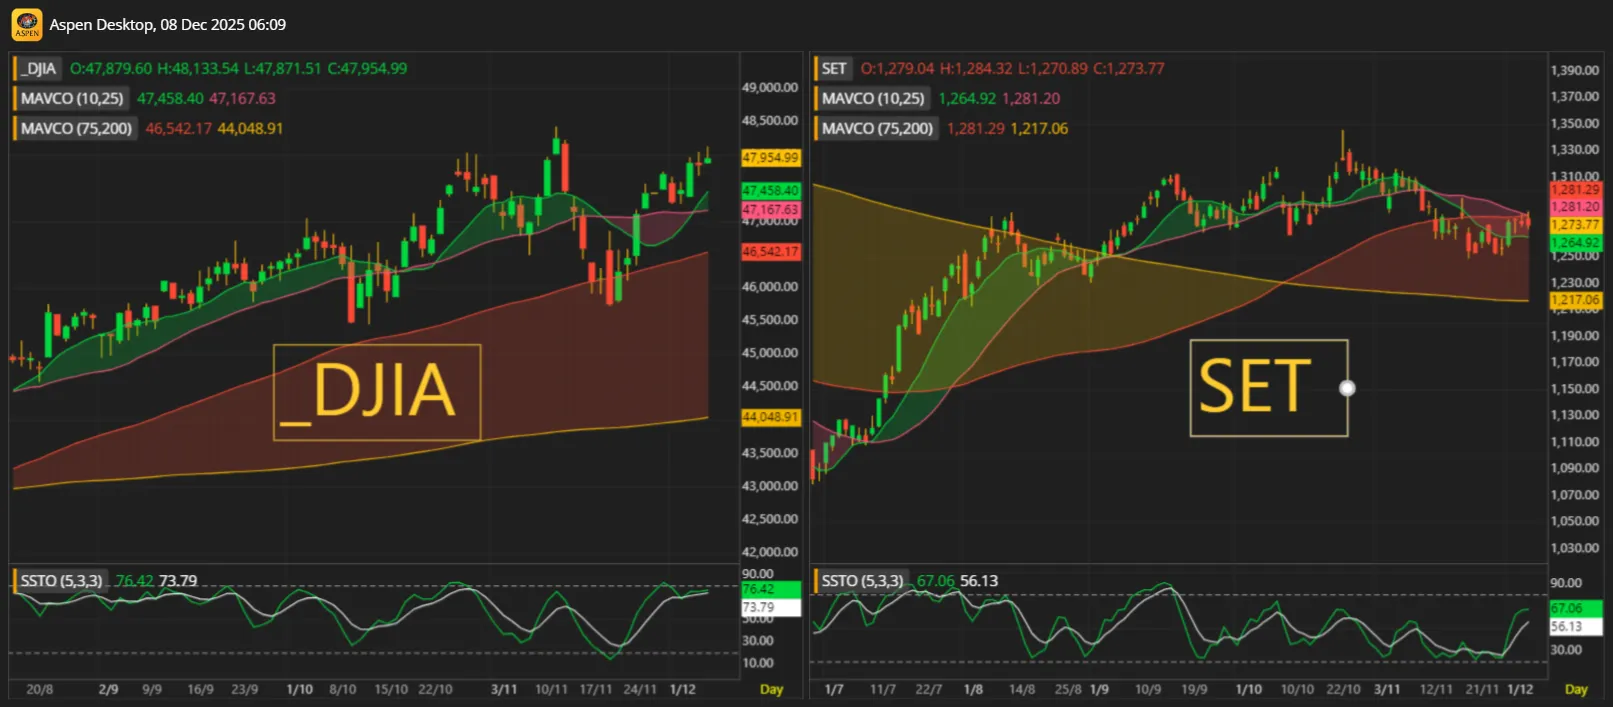Select the large _DJIA text annotation box
The width and height of the screenshot is (1613, 707).
coord(377,392)
